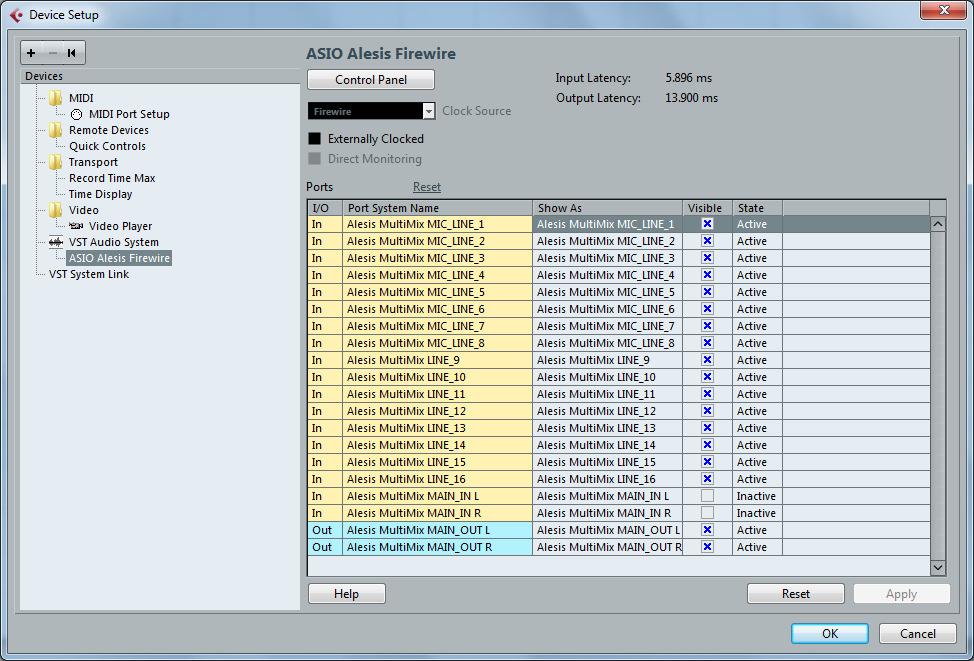Uncheck Visible for the MIC_LINE_1 port

pyautogui.click(x=707, y=224)
